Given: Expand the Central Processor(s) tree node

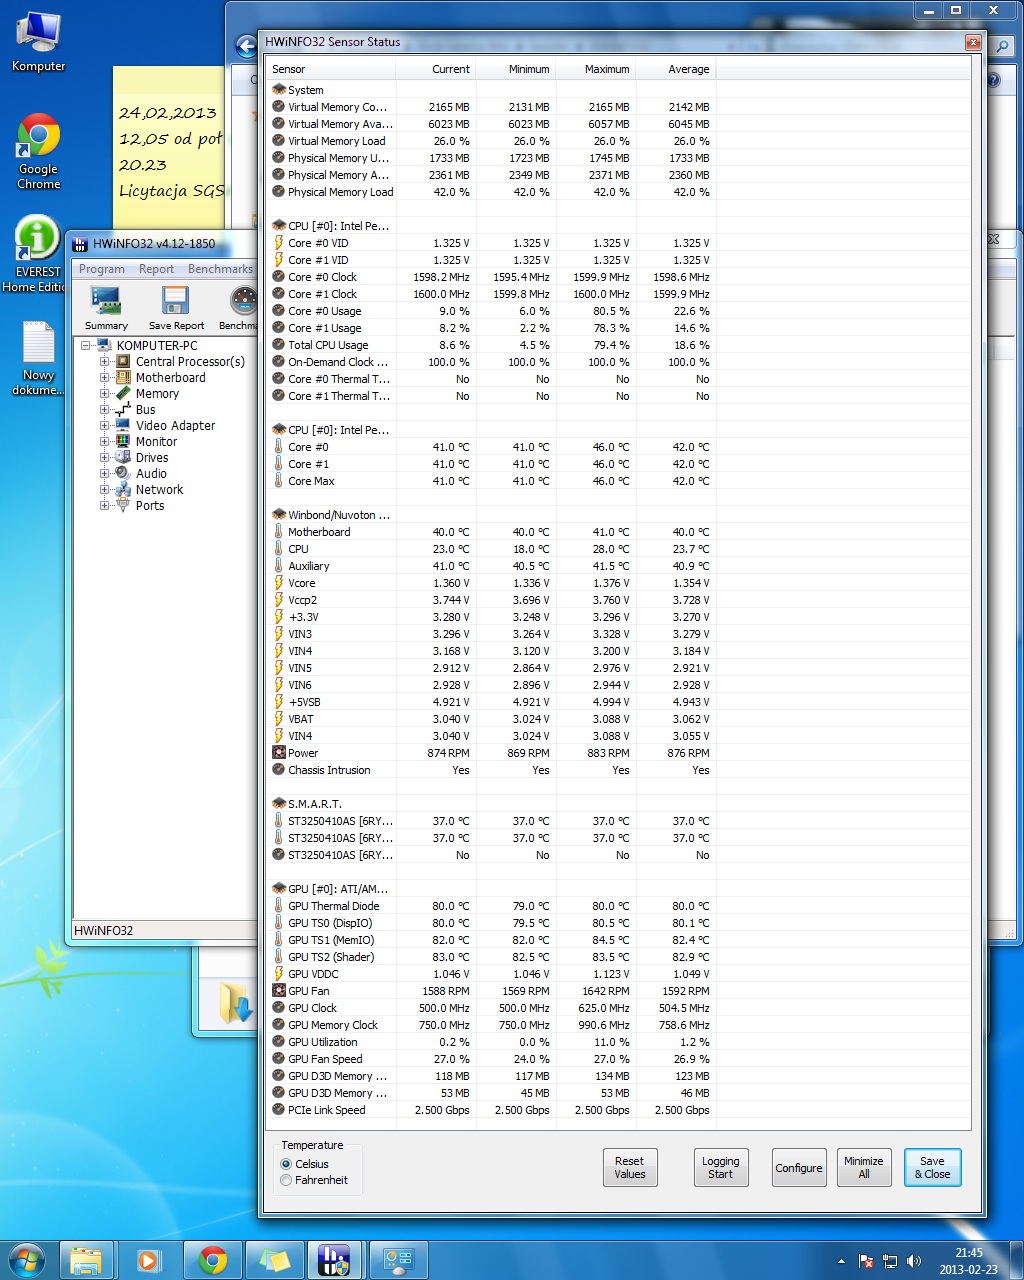Looking at the screenshot, I should tap(104, 362).
